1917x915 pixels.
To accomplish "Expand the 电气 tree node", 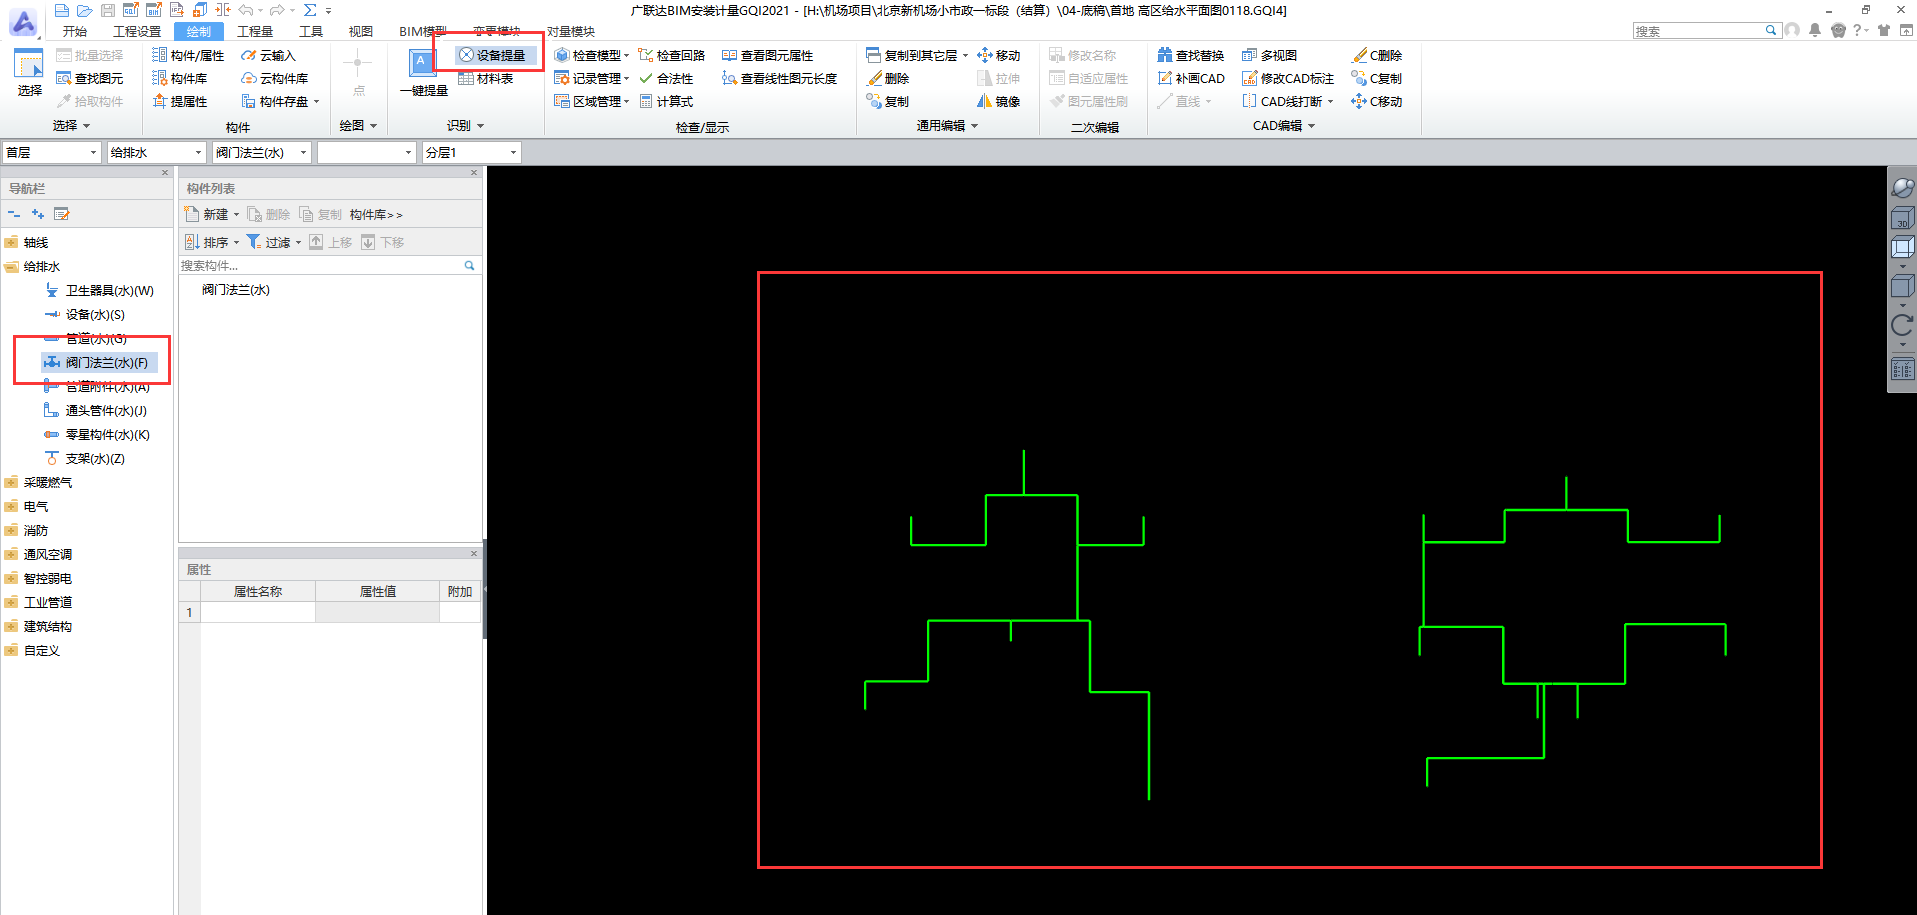I will tap(11, 506).
